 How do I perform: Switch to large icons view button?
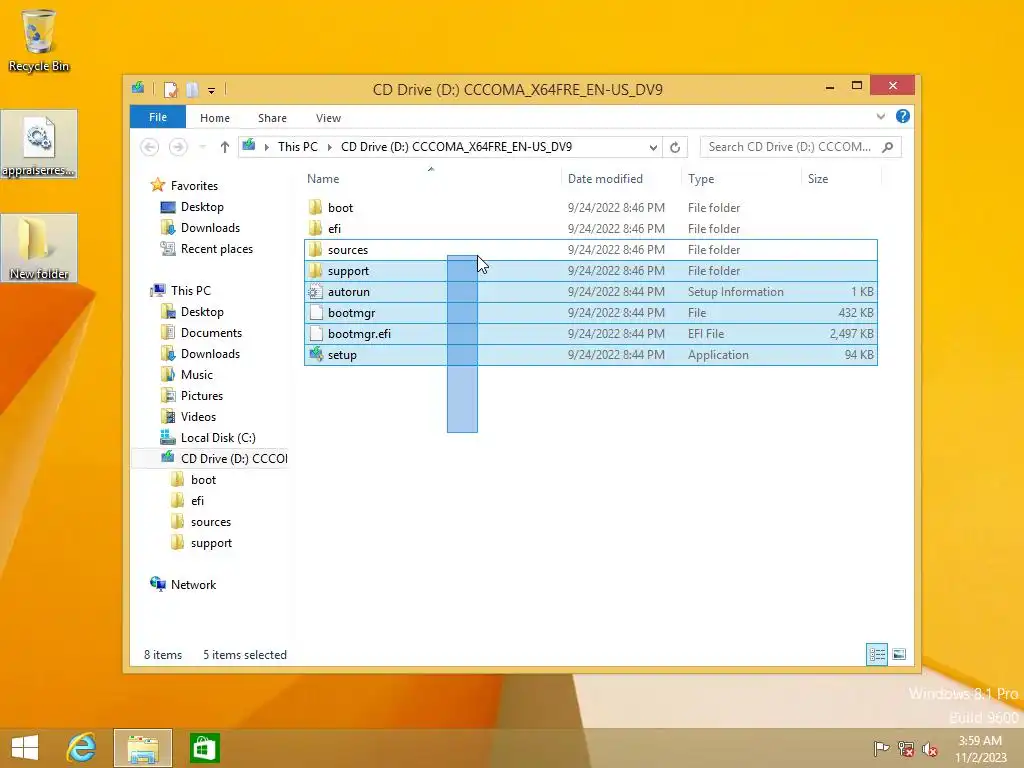(x=899, y=654)
